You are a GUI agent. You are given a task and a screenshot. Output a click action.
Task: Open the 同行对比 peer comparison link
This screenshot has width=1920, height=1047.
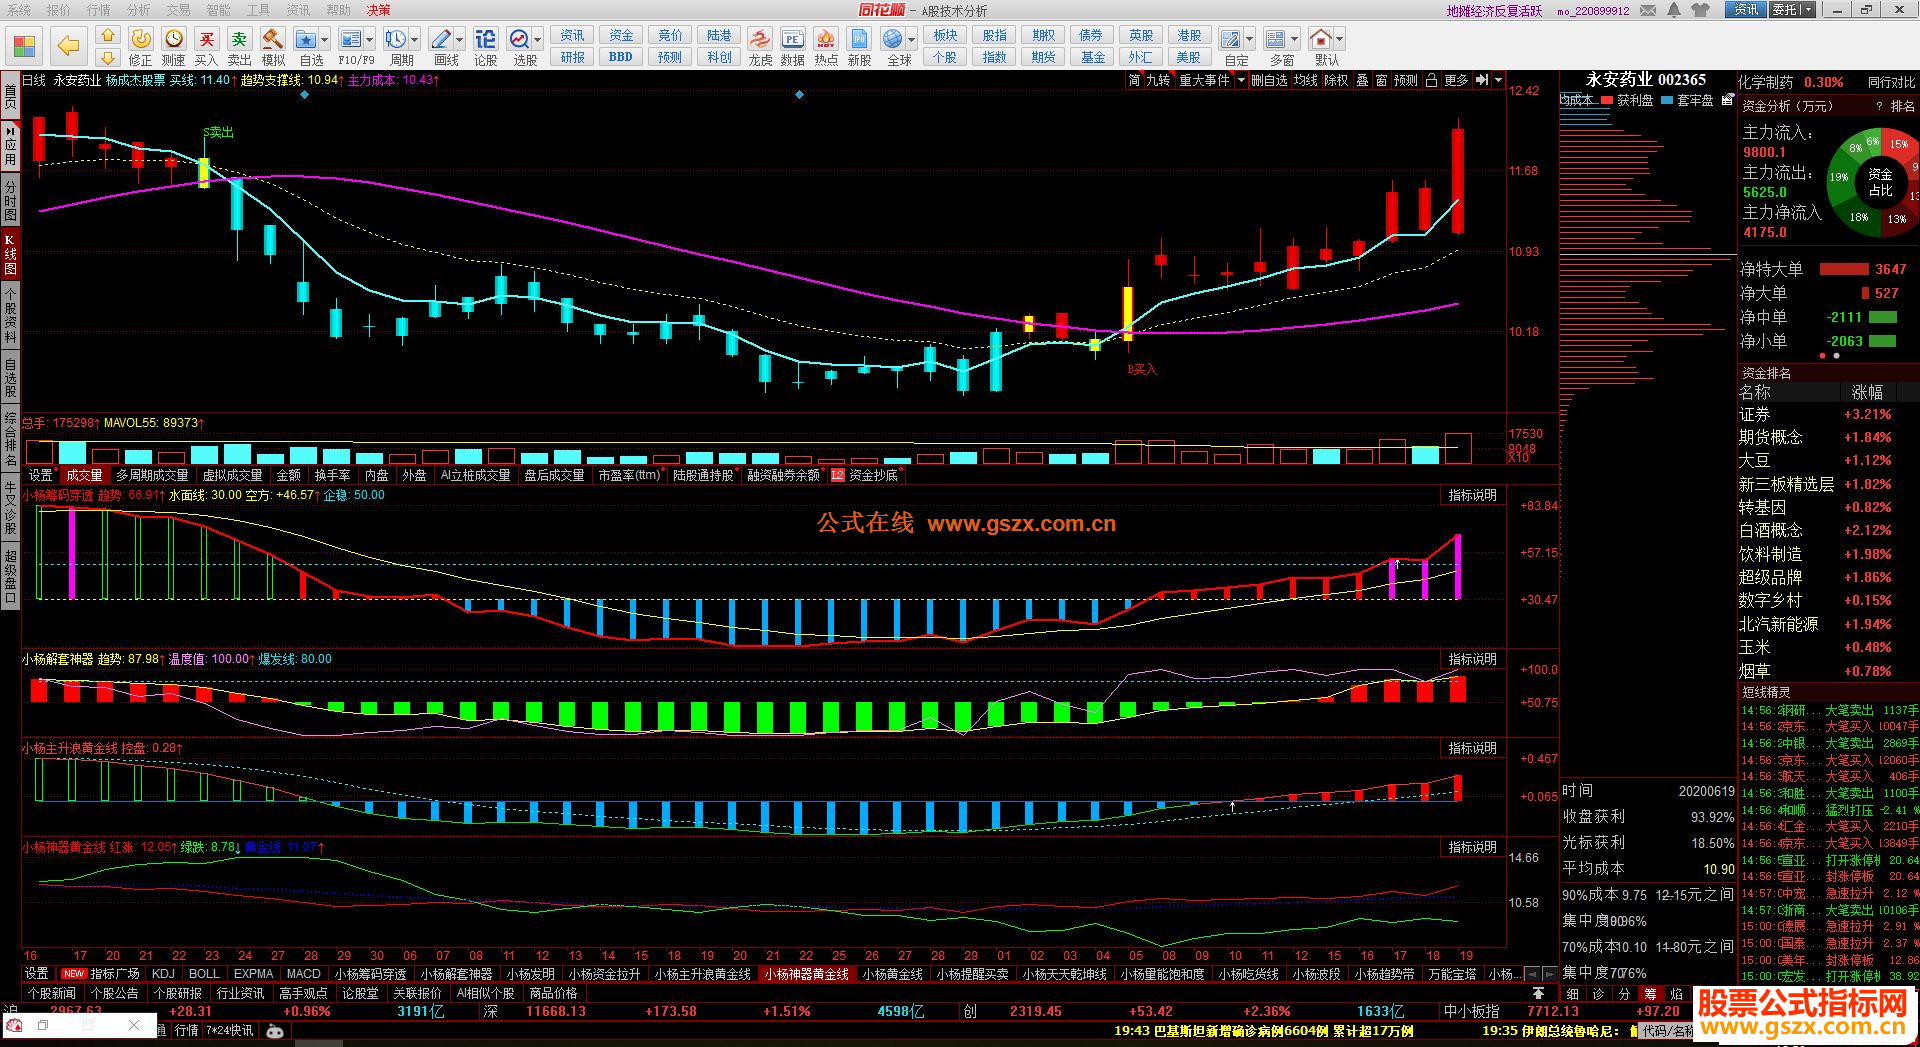[x=1892, y=82]
